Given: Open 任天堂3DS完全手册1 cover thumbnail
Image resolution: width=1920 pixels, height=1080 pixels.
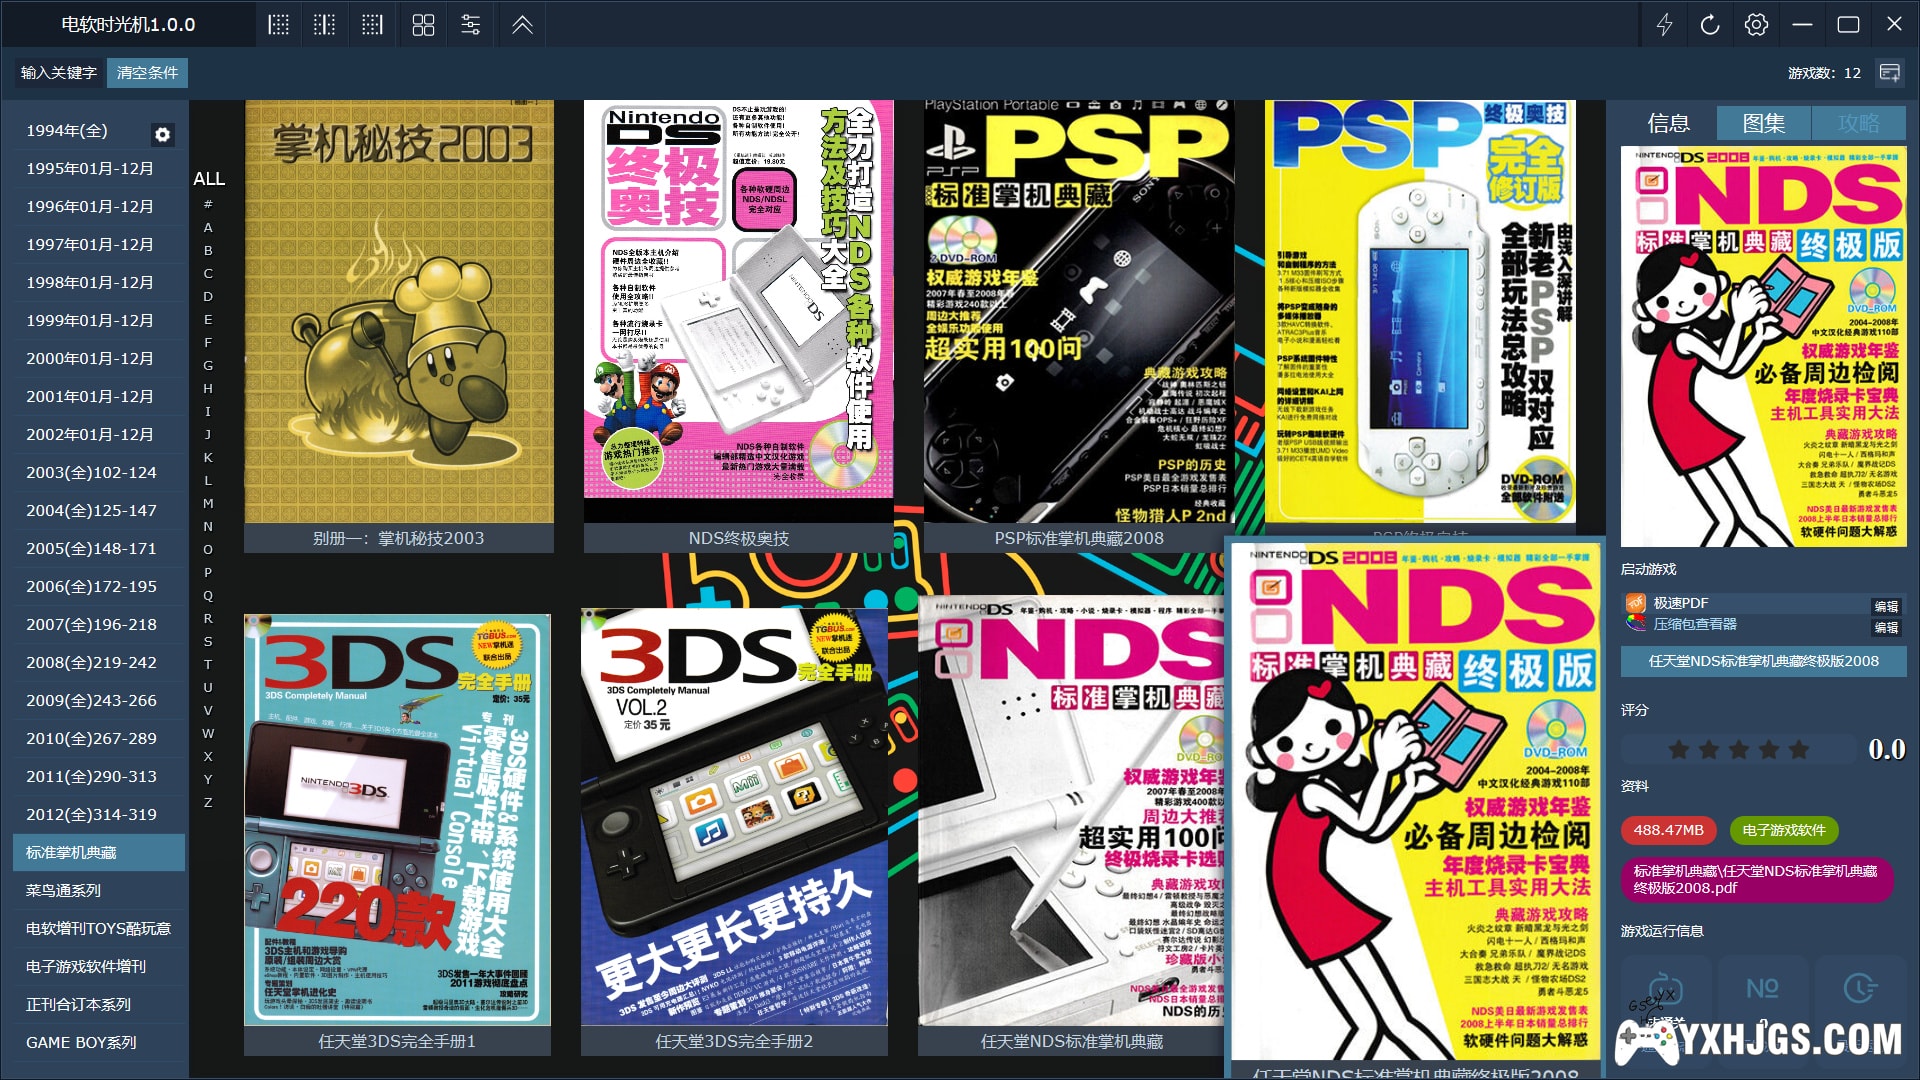Looking at the screenshot, I should point(397,820).
